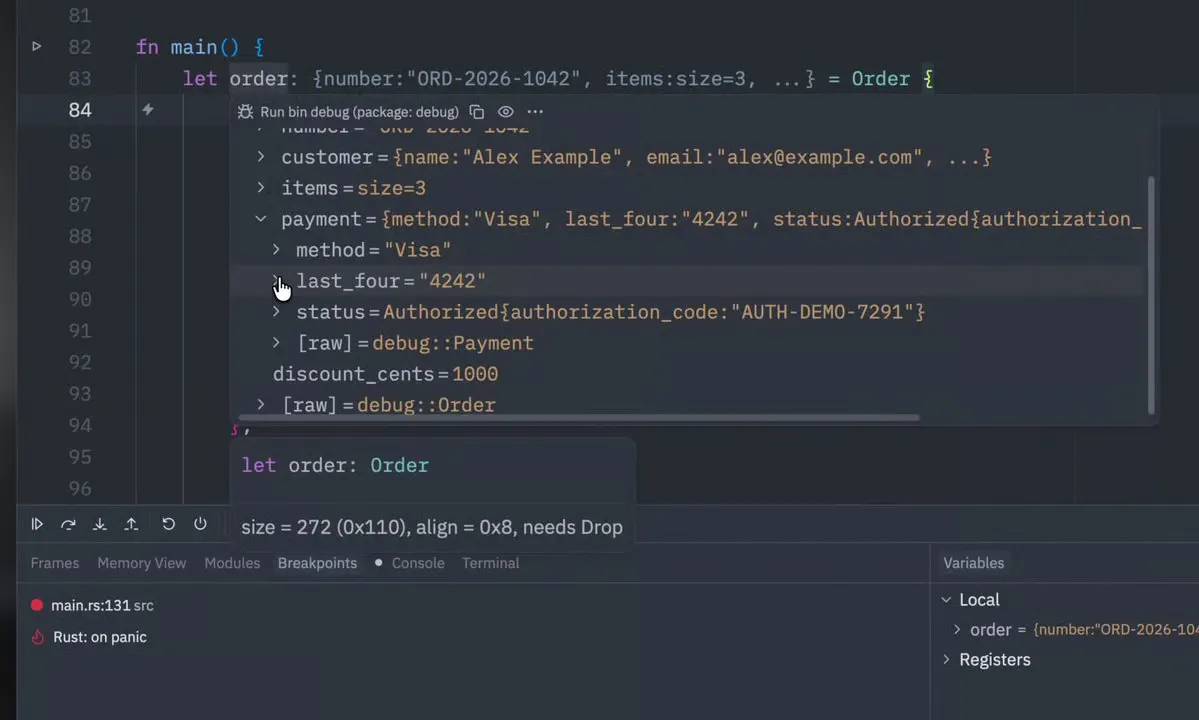Click the run arrow beside line 82
The width and height of the screenshot is (1199, 720).
click(36, 47)
